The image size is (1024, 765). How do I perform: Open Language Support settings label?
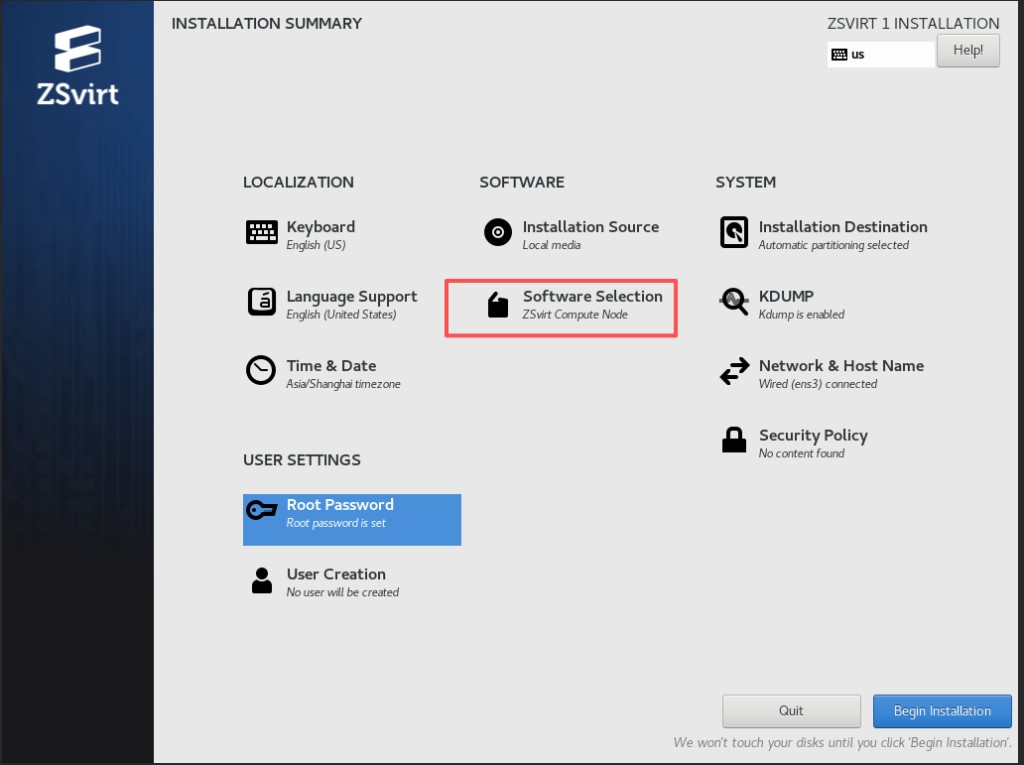(x=352, y=297)
